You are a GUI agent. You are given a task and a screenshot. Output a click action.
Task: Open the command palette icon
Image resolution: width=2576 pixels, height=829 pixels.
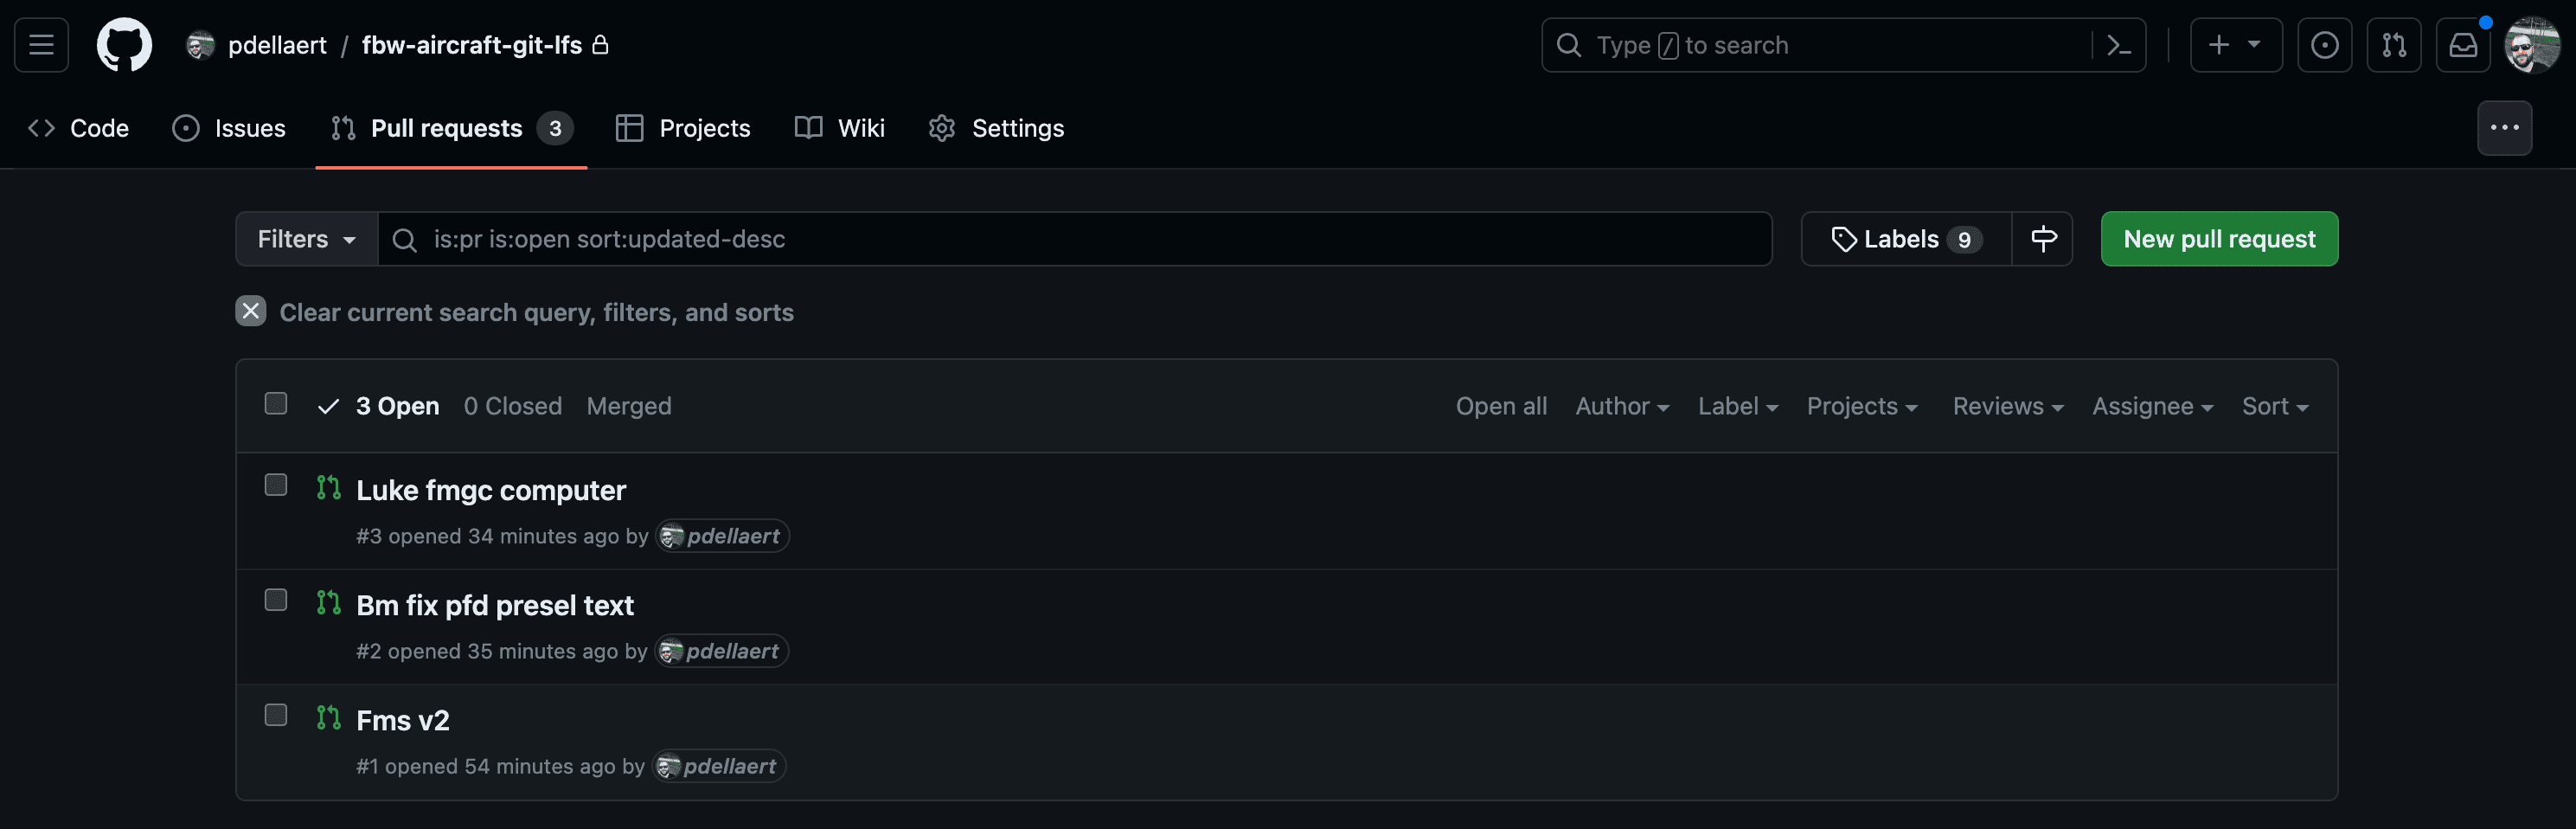tap(2118, 45)
